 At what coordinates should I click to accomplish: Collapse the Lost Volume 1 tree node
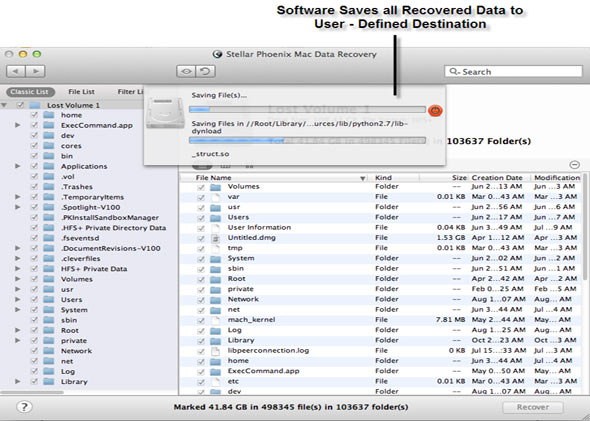[x=4, y=105]
